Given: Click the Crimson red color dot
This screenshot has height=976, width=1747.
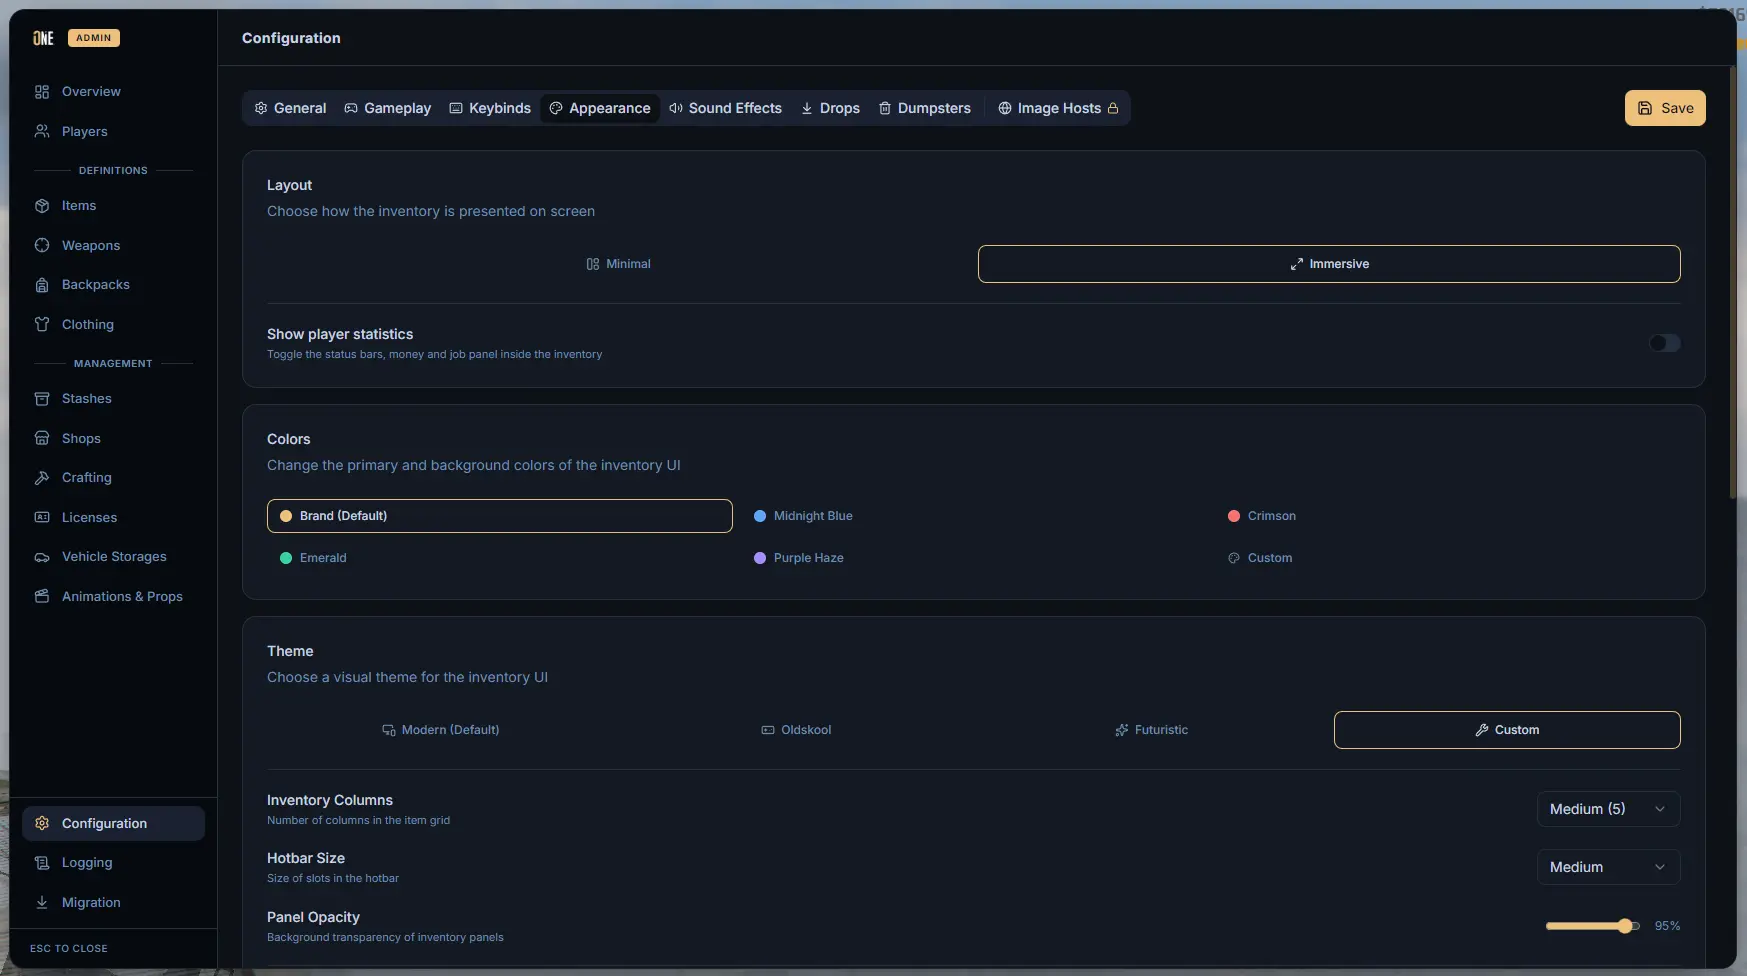Looking at the screenshot, I should [x=1234, y=516].
